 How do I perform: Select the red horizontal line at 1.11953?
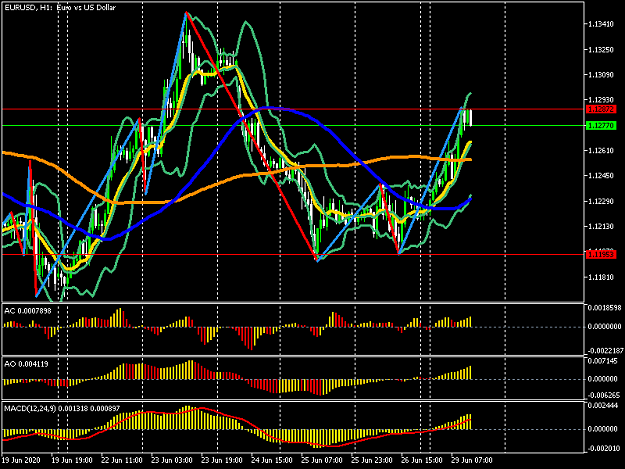(293, 255)
